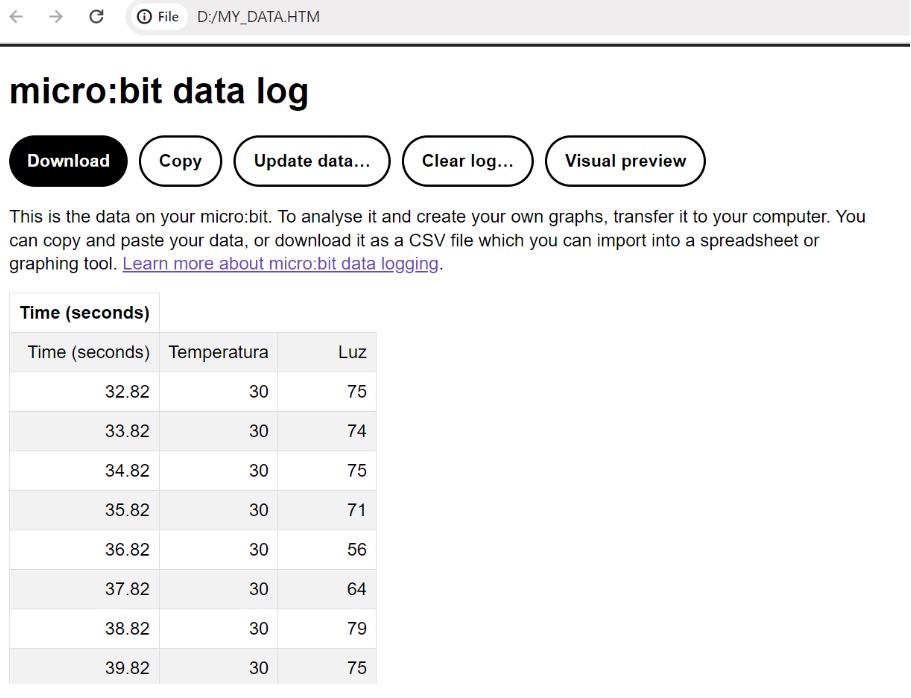The image size is (911, 698).
Task: Show the Visual preview graph
Action: click(625, 161)
